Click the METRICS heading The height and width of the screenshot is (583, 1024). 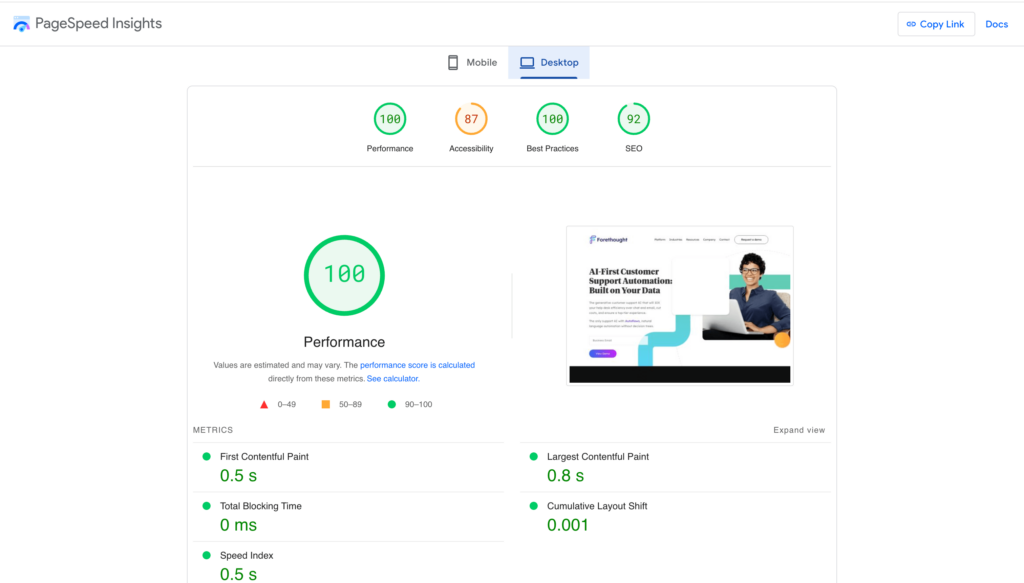[x=213, y=430]
